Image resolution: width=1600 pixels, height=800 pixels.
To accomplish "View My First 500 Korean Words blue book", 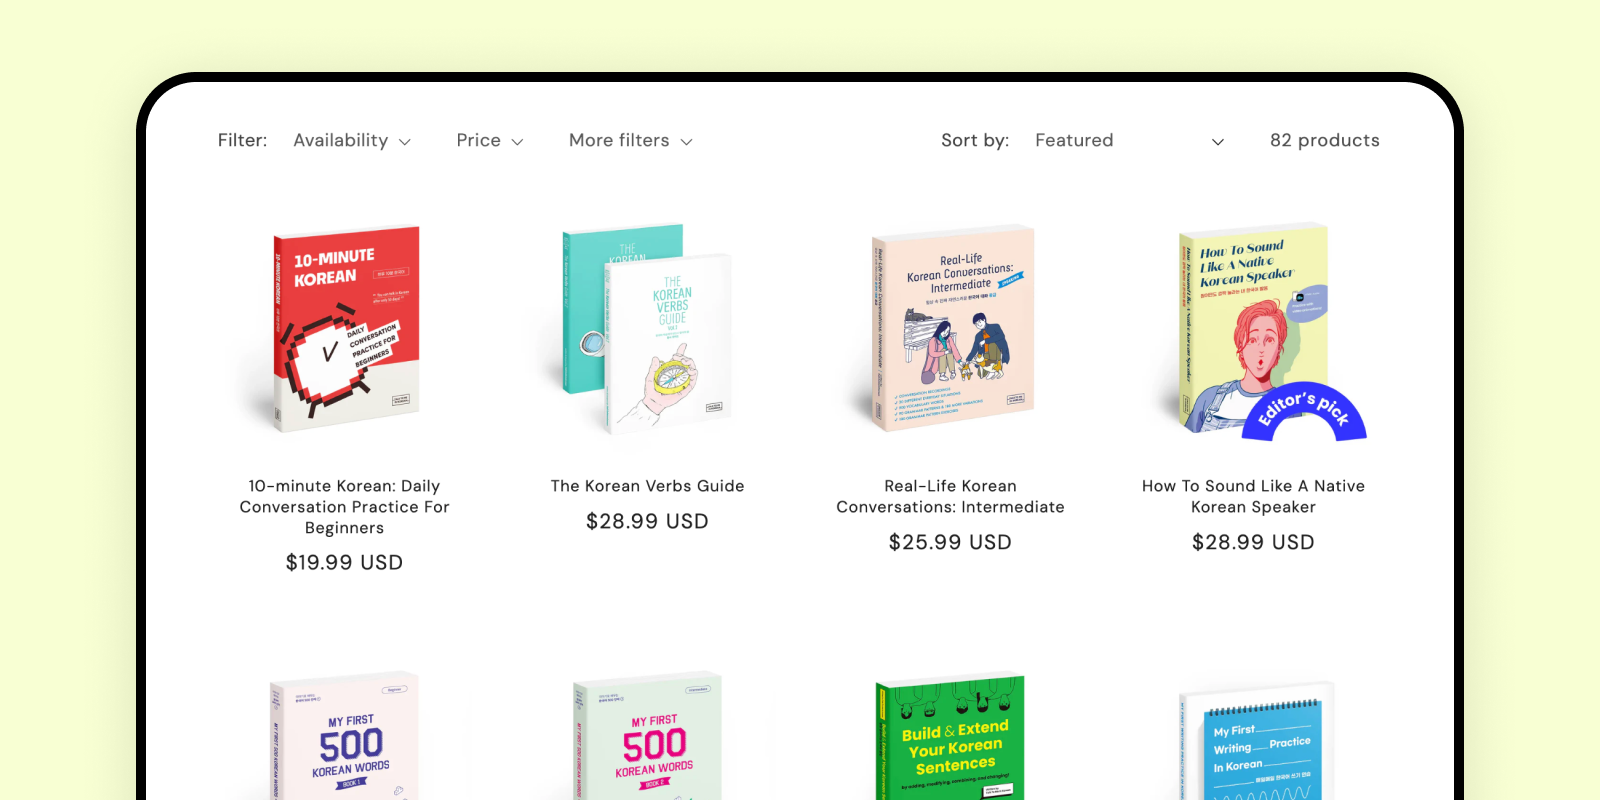I will tap(344, 736).
